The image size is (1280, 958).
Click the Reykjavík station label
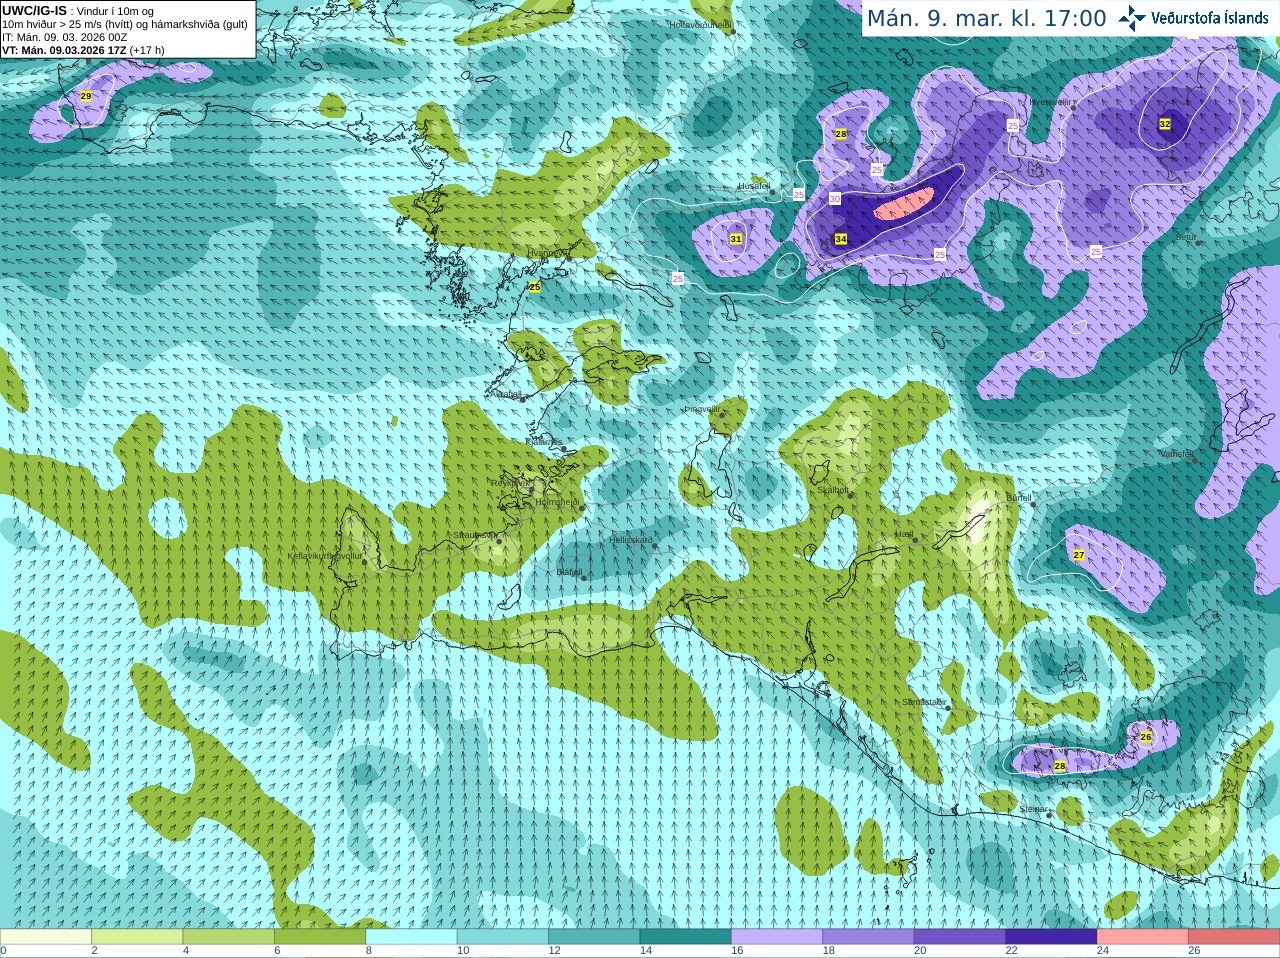[x=509, y=483]
